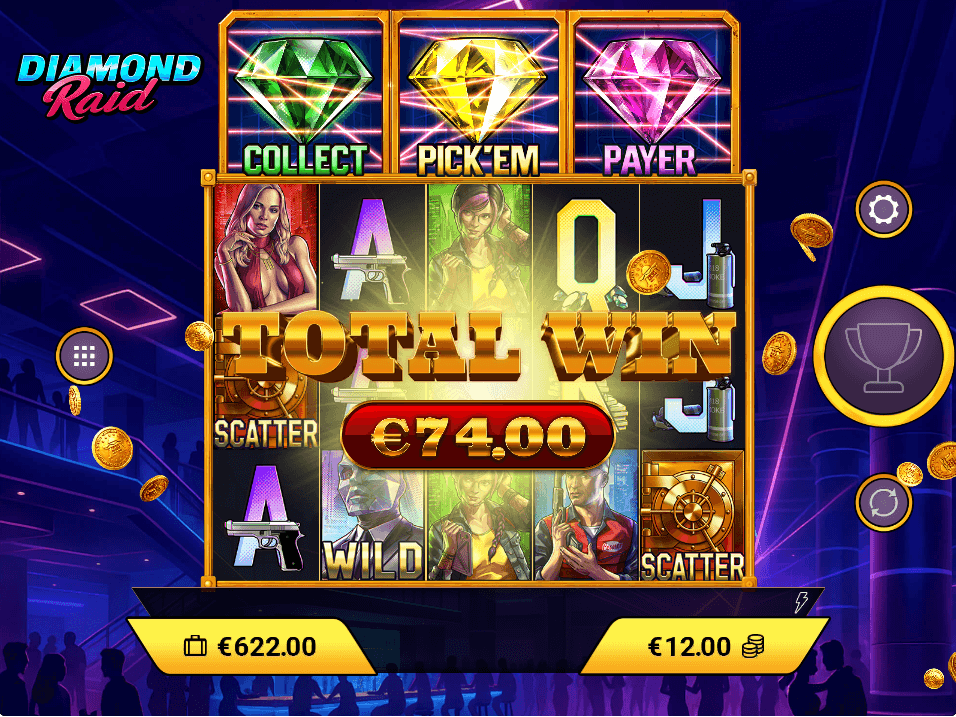Open the settings gear button
Screen dimensions: 956x717
coord(883,210)
